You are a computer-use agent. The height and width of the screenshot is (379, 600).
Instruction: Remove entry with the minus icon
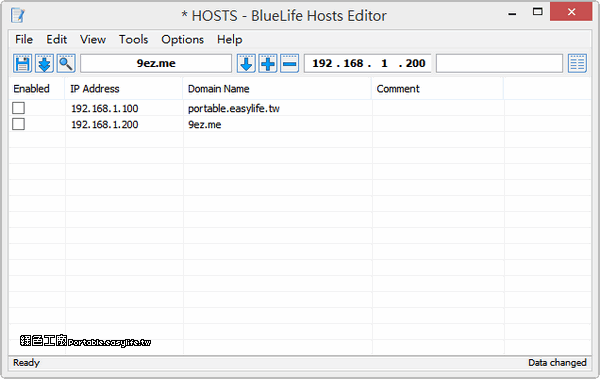tap(290, 63)
